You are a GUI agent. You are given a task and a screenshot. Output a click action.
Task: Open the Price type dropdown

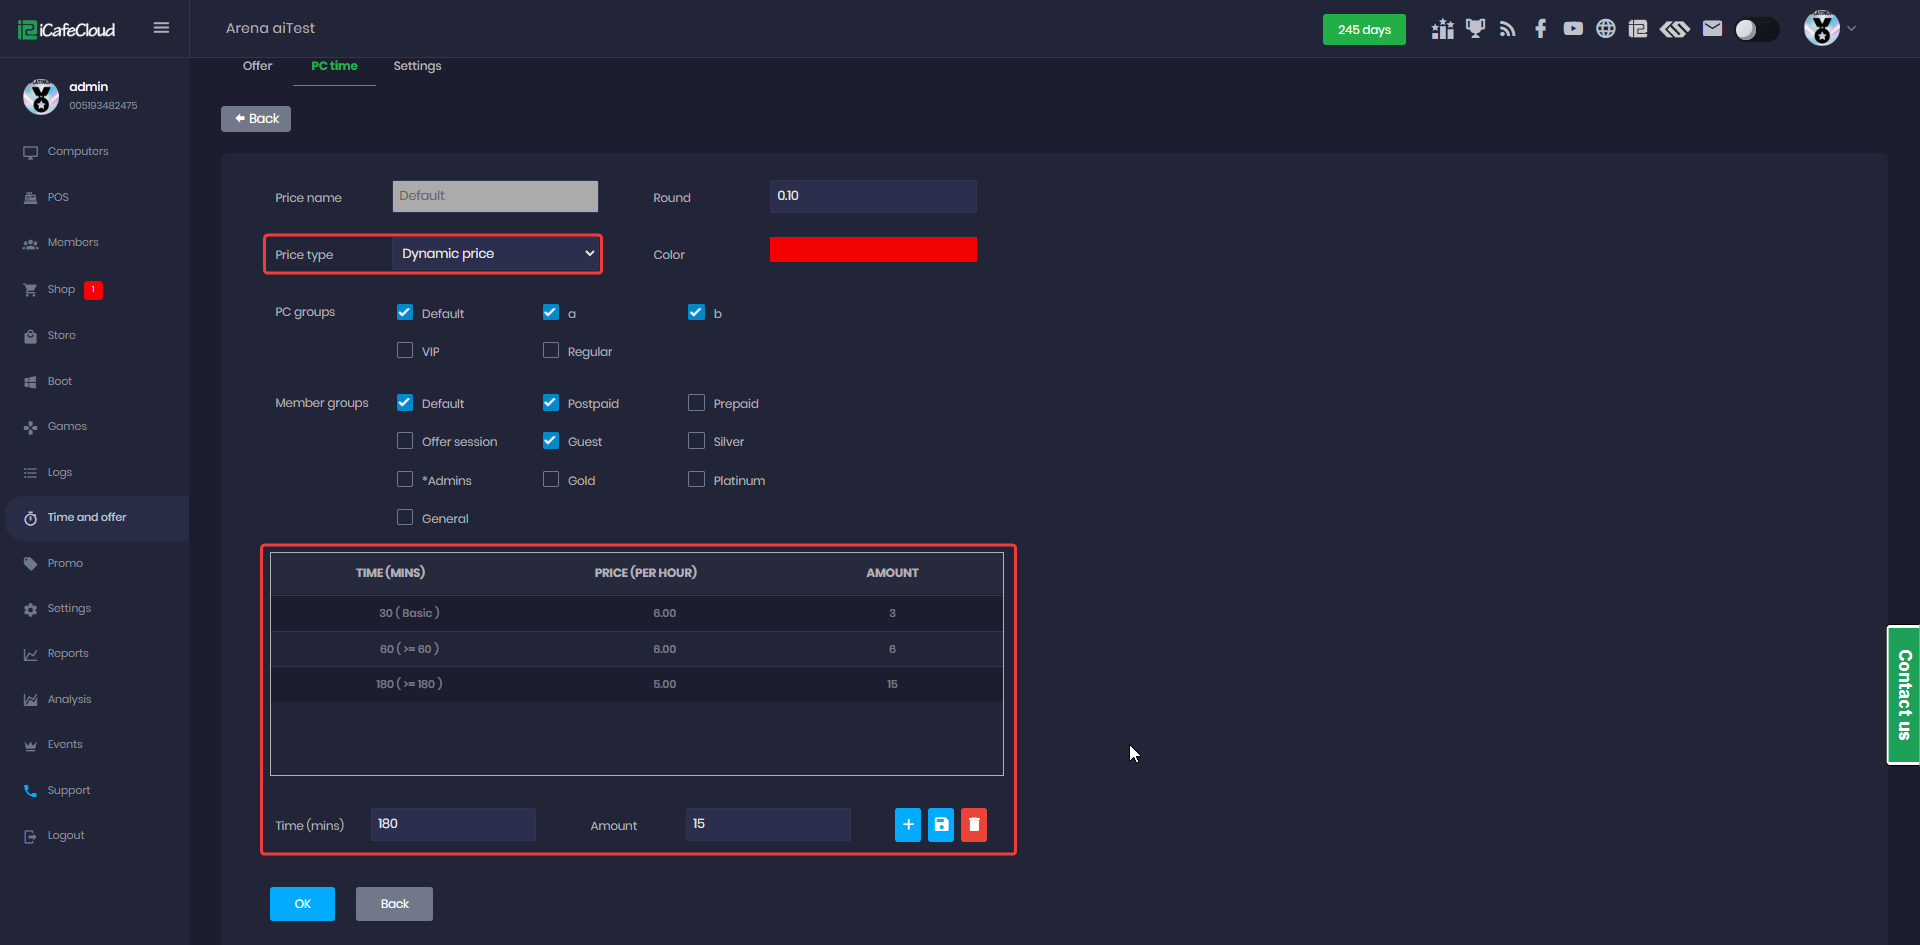click(x=497, y=254)
